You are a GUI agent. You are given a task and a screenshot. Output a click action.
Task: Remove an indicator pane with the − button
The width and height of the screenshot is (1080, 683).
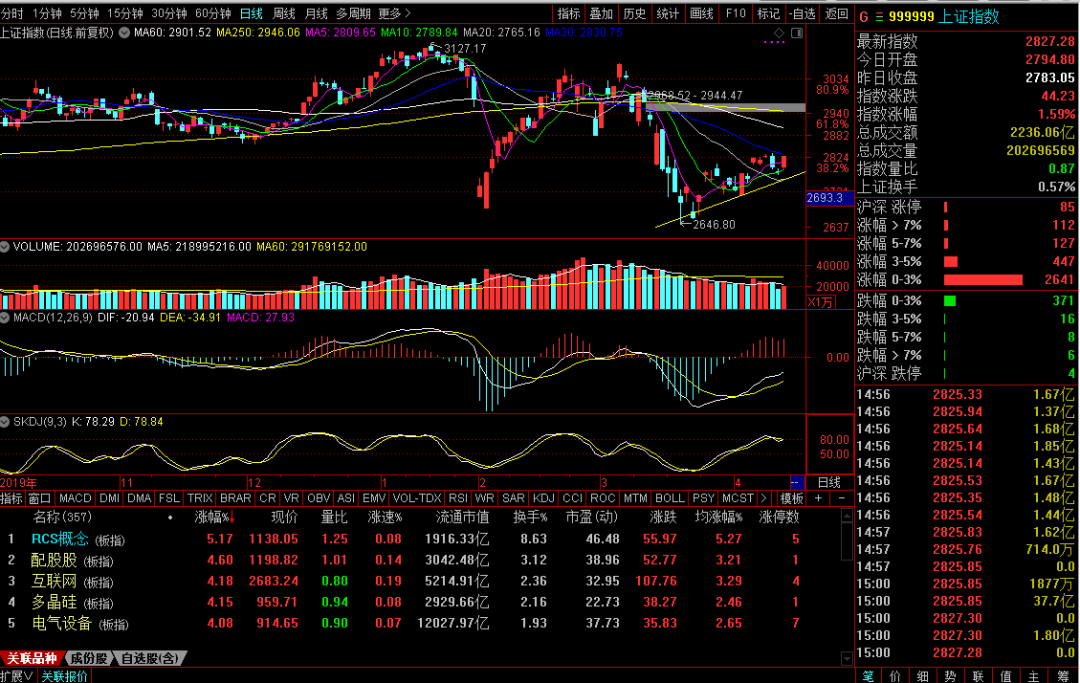[841, 498]
